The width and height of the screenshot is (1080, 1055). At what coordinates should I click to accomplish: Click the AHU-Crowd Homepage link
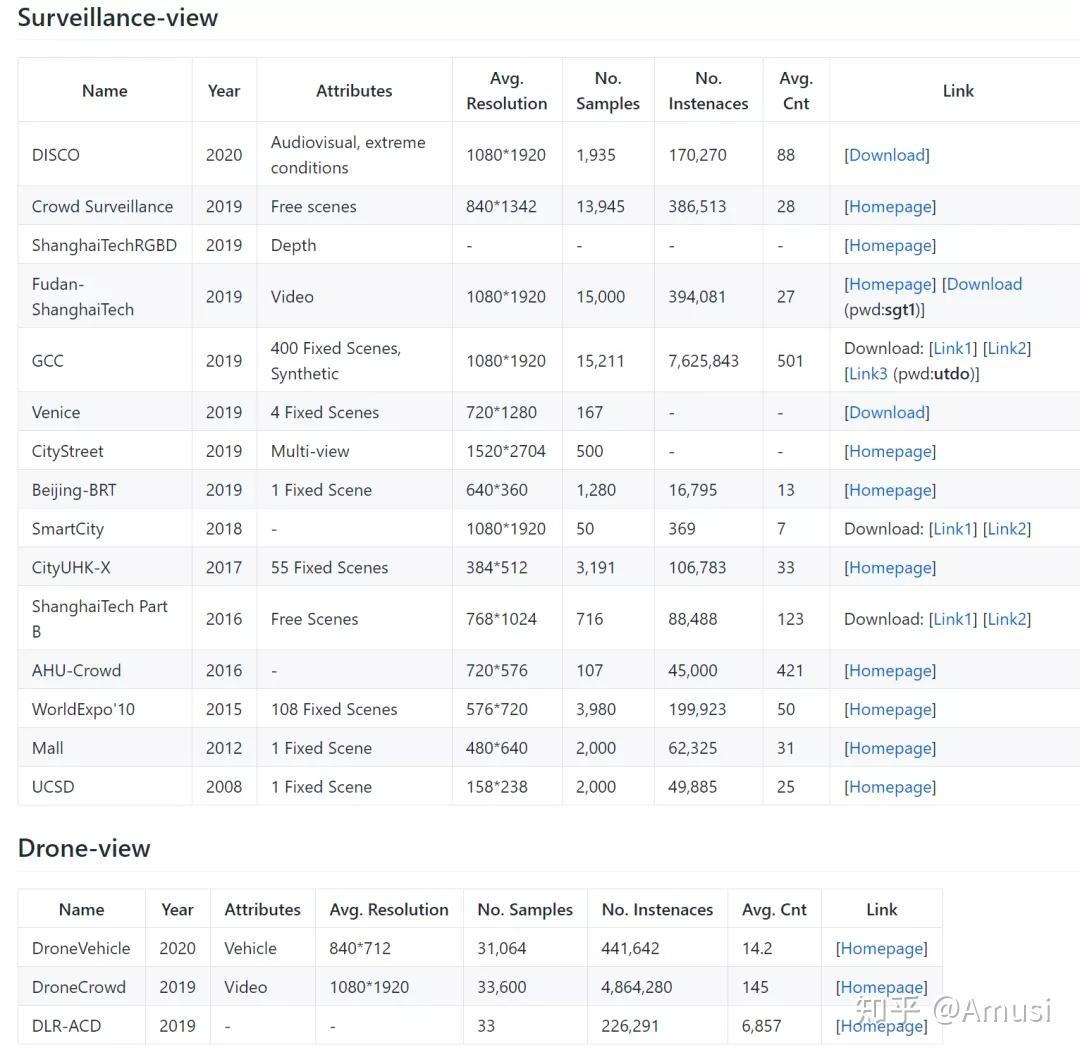tap(889, 670)
